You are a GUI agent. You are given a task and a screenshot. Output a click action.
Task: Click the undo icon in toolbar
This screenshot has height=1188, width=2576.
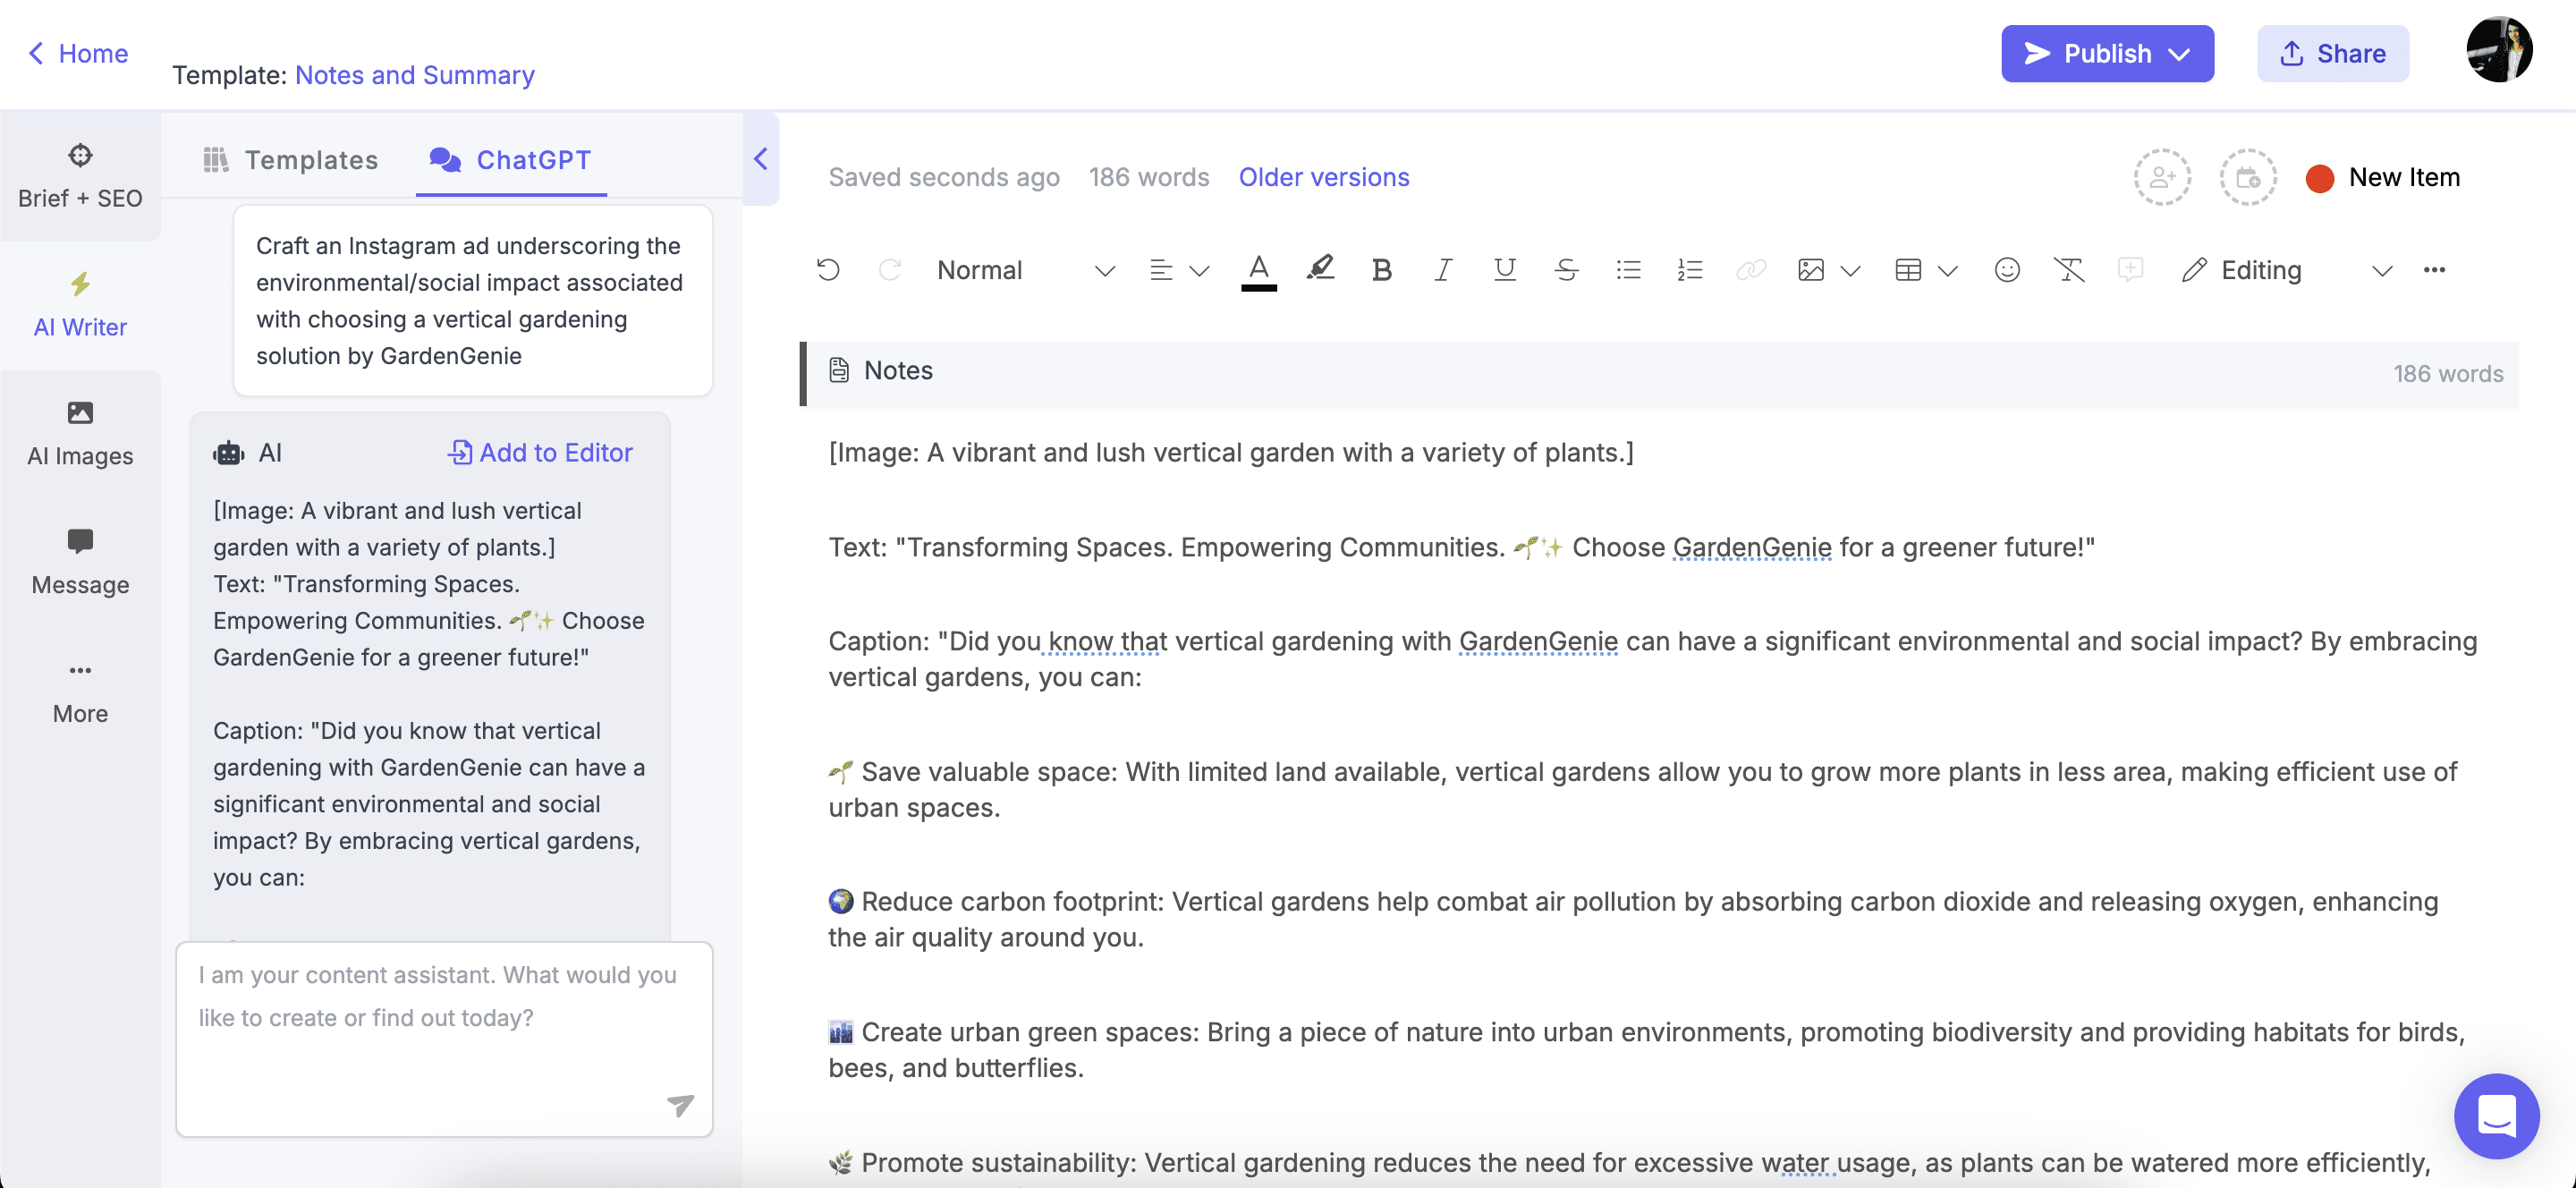pyautogui.click(x=831, y=267)
